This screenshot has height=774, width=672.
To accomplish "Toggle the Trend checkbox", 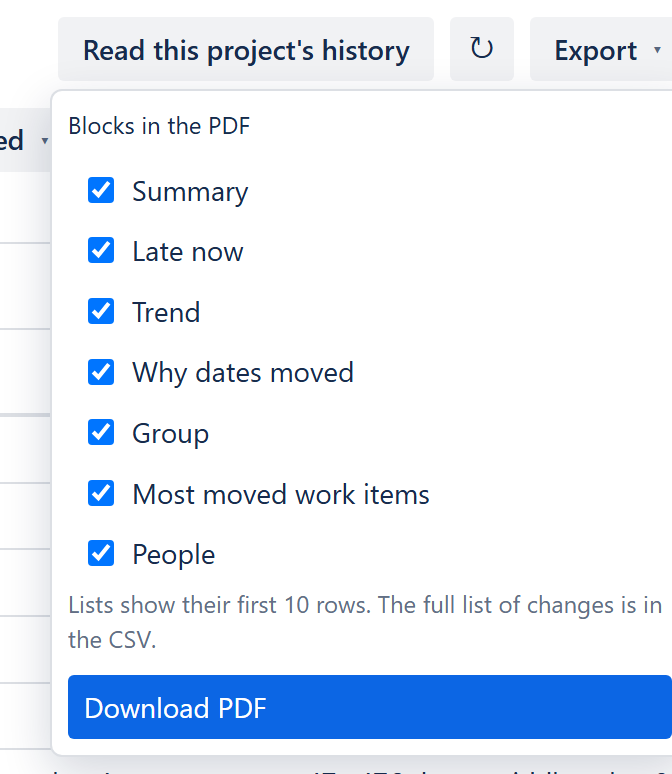I will click(101, 311).
